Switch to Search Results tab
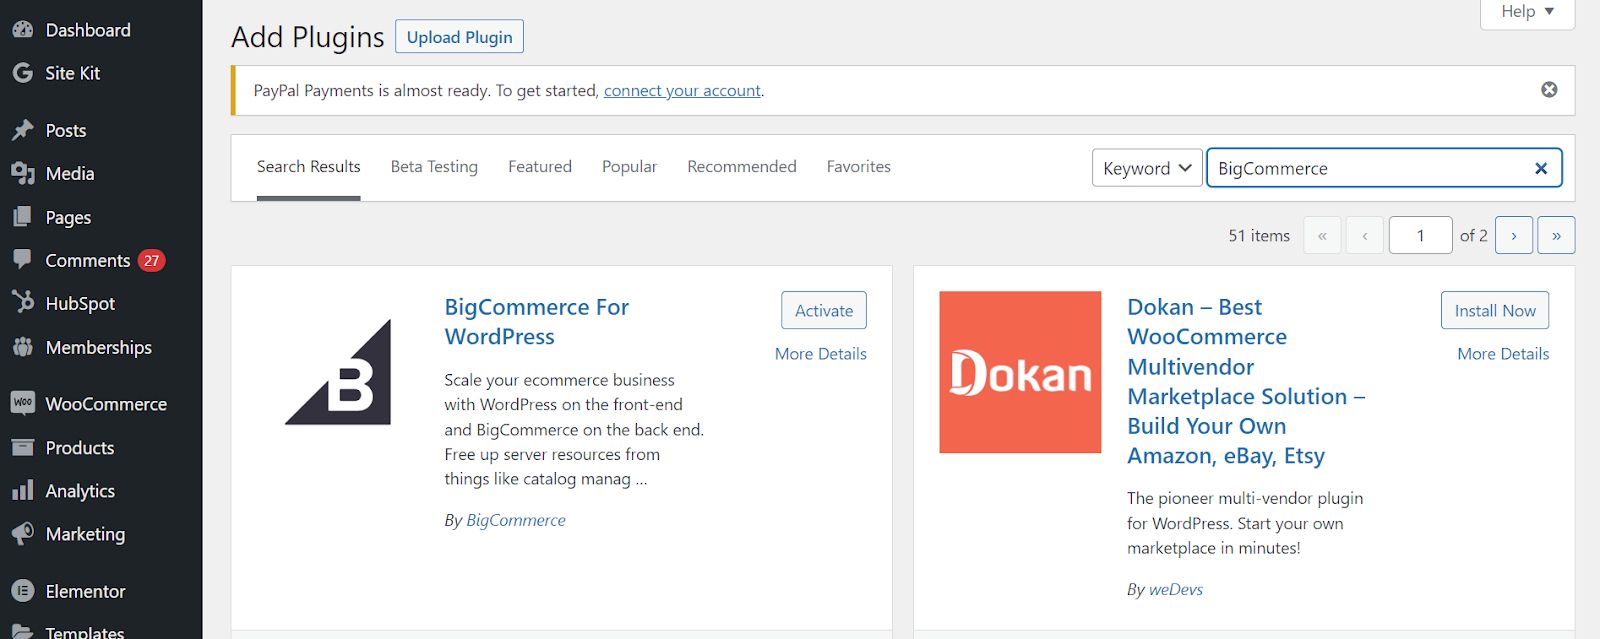The width and height of the screenshot is (1600, 639). (308, 167)
